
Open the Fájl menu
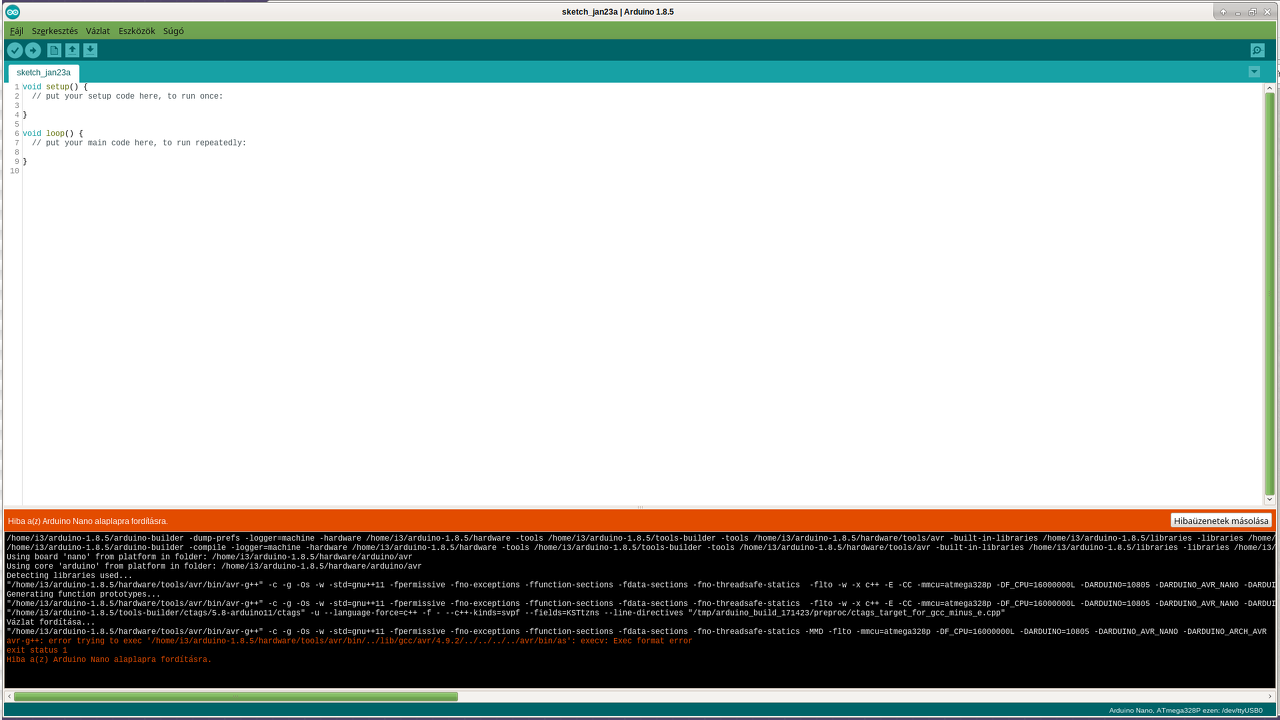pyautogui.click(x=16, y=31)
